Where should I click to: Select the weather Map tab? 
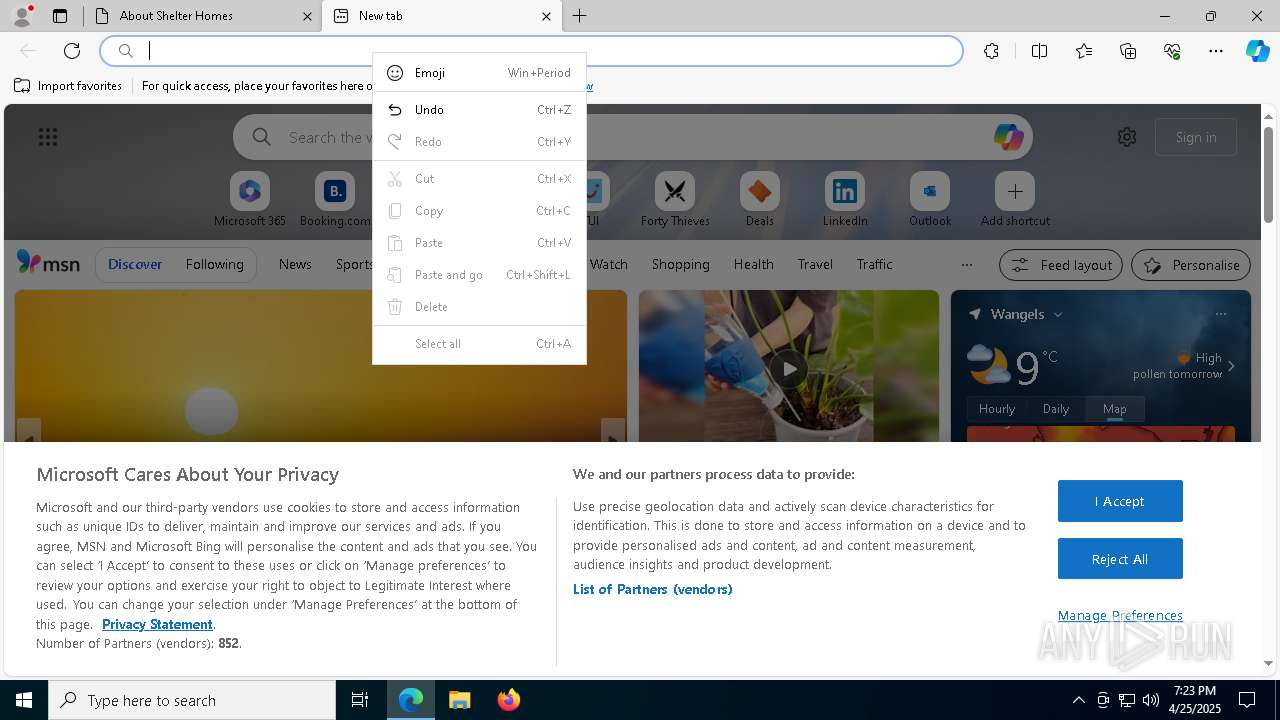pyautogui.click(x=1114, y=409)
